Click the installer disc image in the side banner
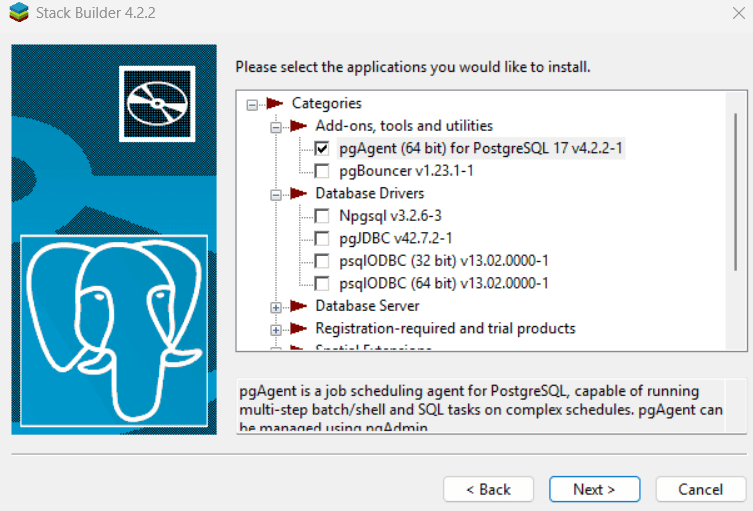This screenshot has width=753, height=511. pyautogui.click(x=157, y=104)
